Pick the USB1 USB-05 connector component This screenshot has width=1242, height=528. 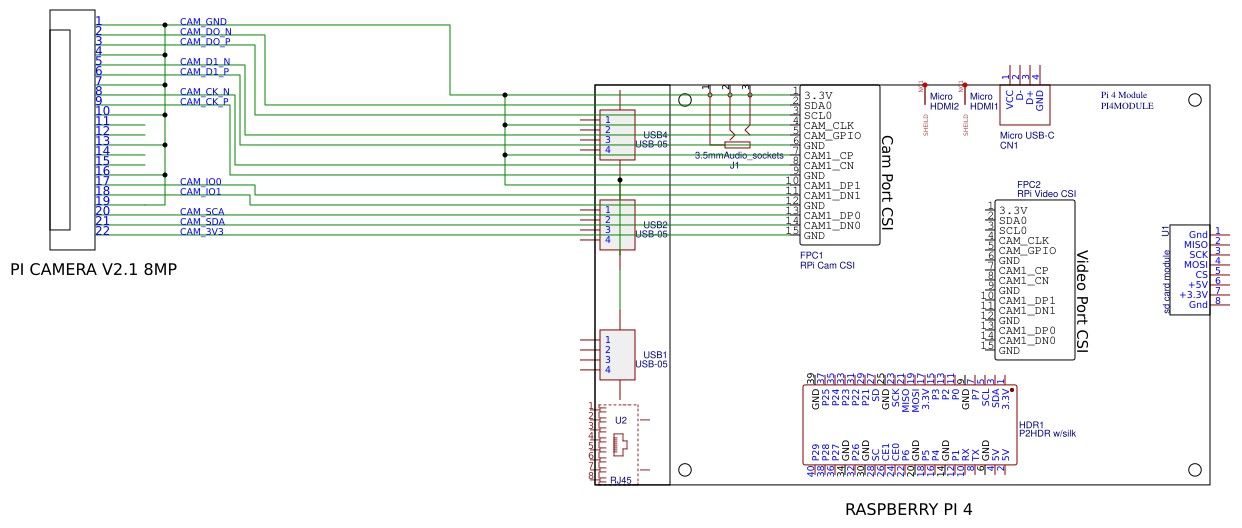tap(617, 355)
